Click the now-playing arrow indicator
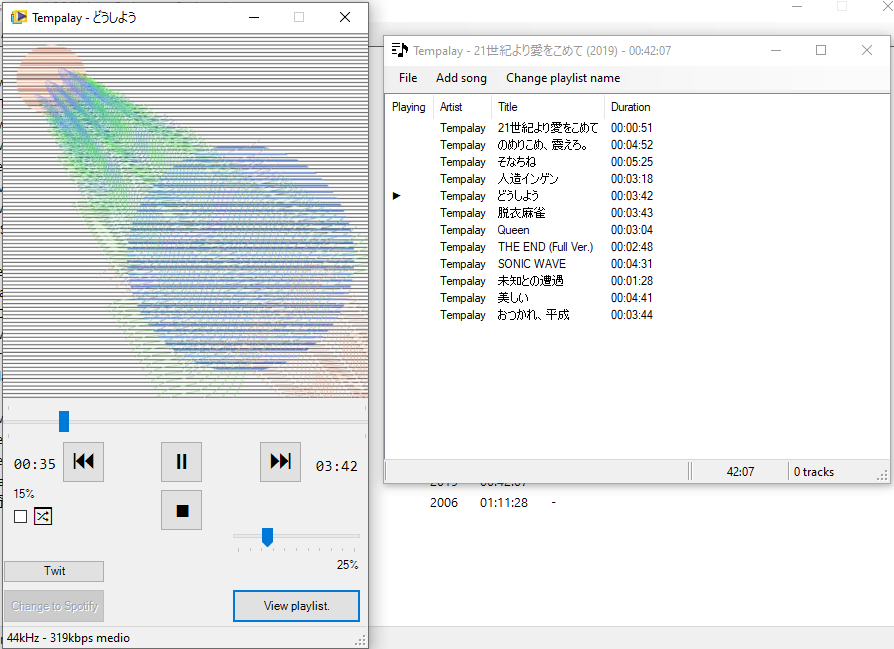 tap(397, 196)
